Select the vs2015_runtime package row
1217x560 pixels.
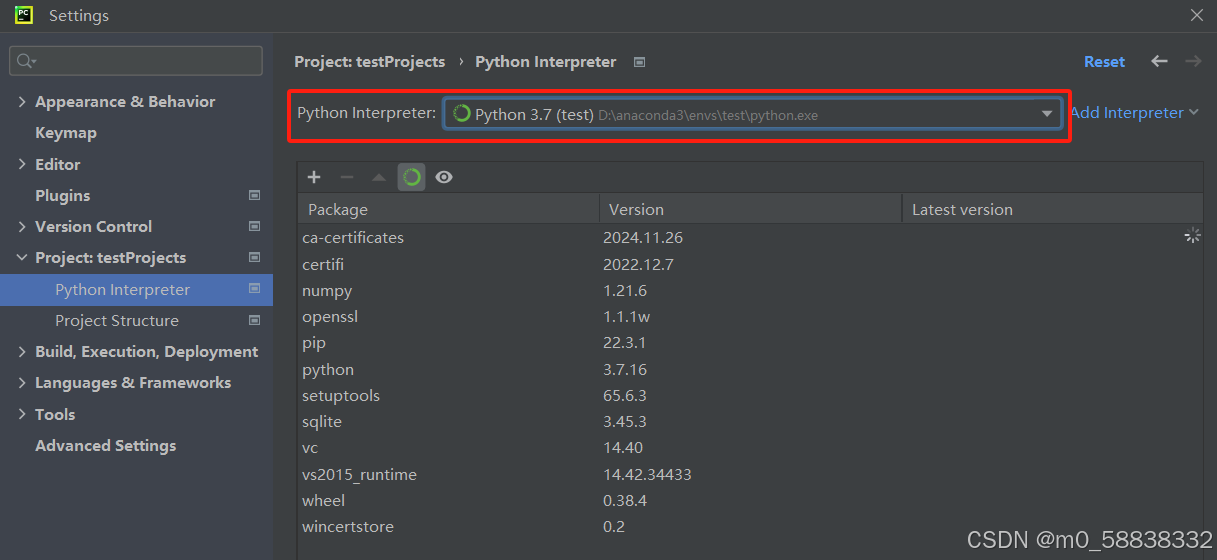click(750, 474)
